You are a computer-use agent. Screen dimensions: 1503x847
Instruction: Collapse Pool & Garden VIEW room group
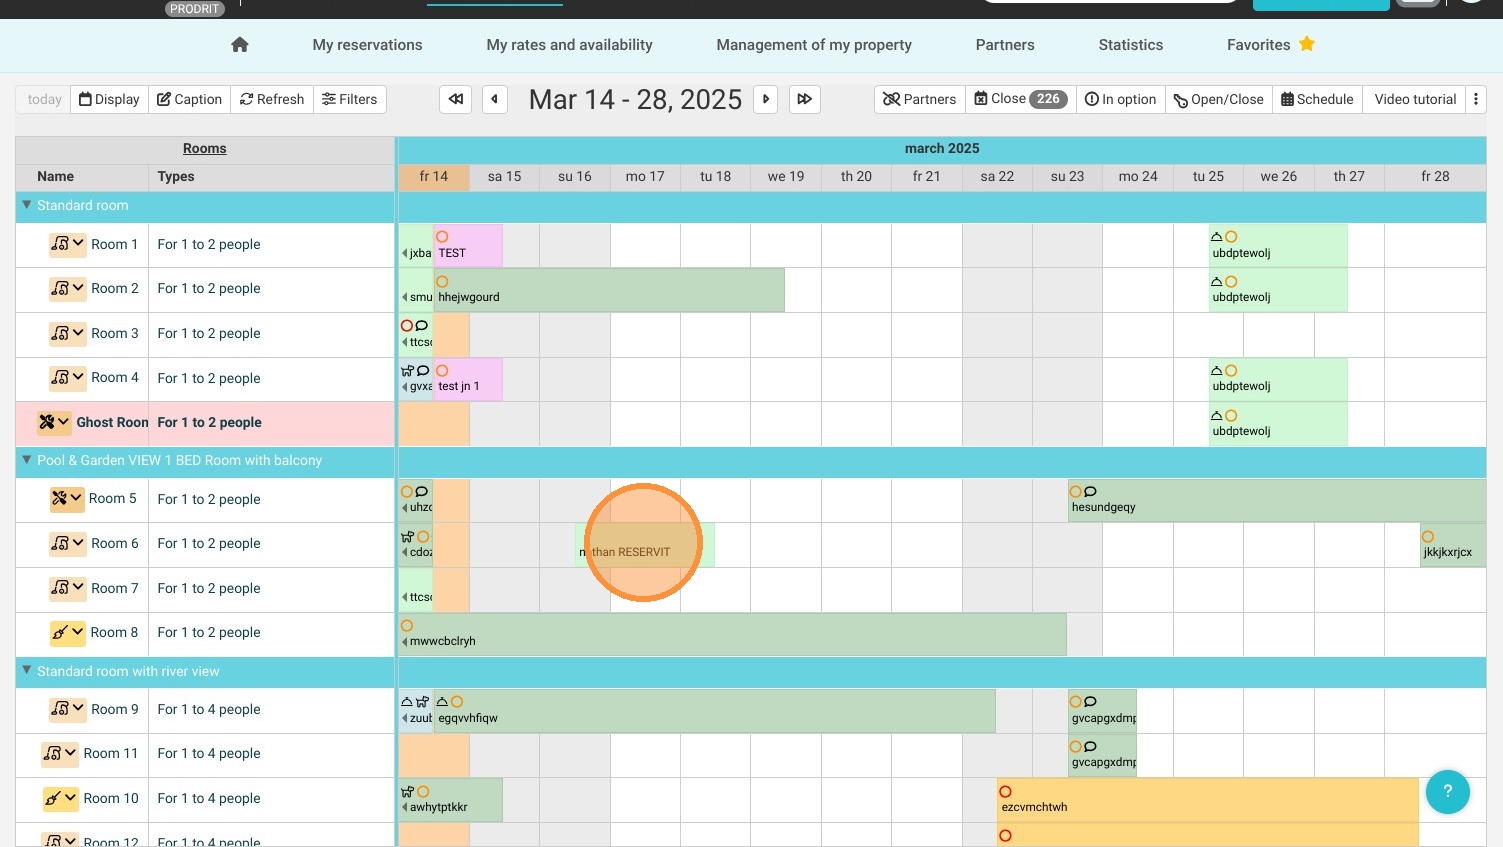click(x=27, y=460)
